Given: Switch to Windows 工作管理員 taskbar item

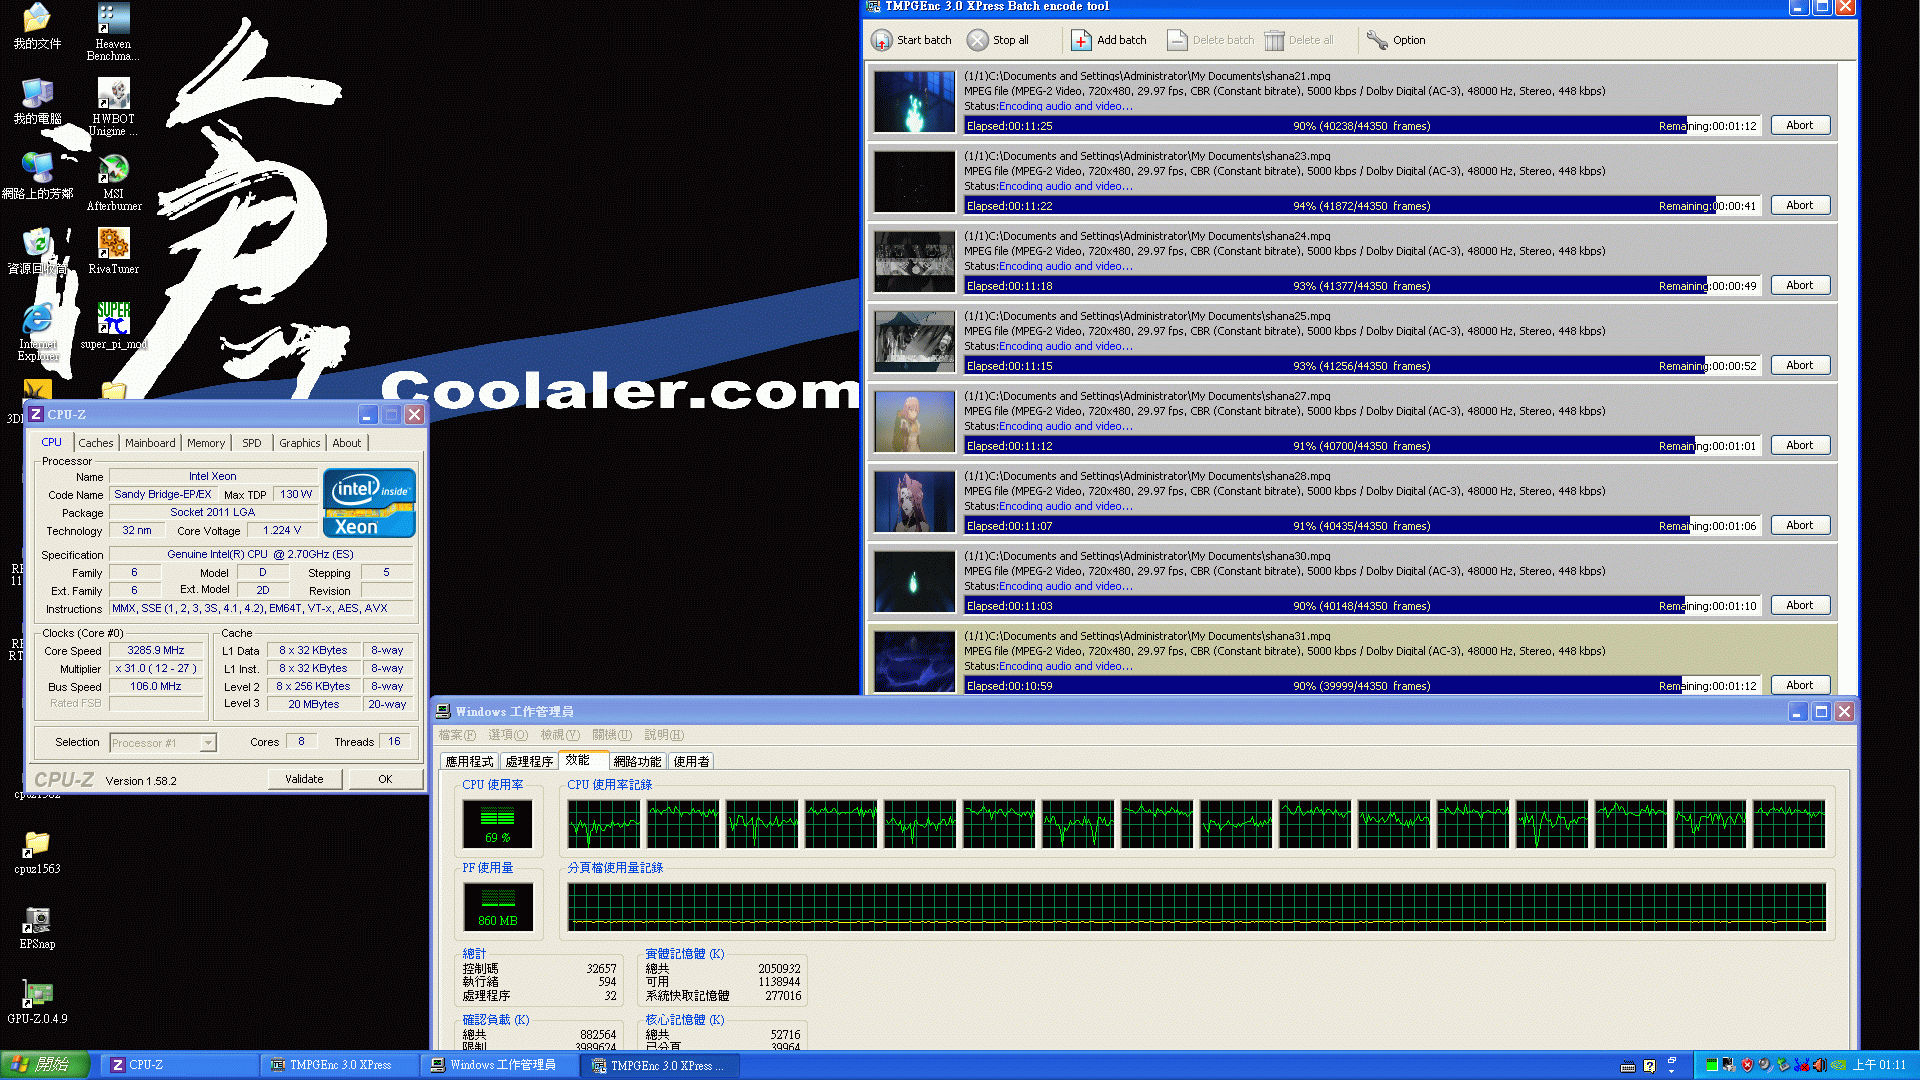Looking at the screenshot, I should point(500,1065).
